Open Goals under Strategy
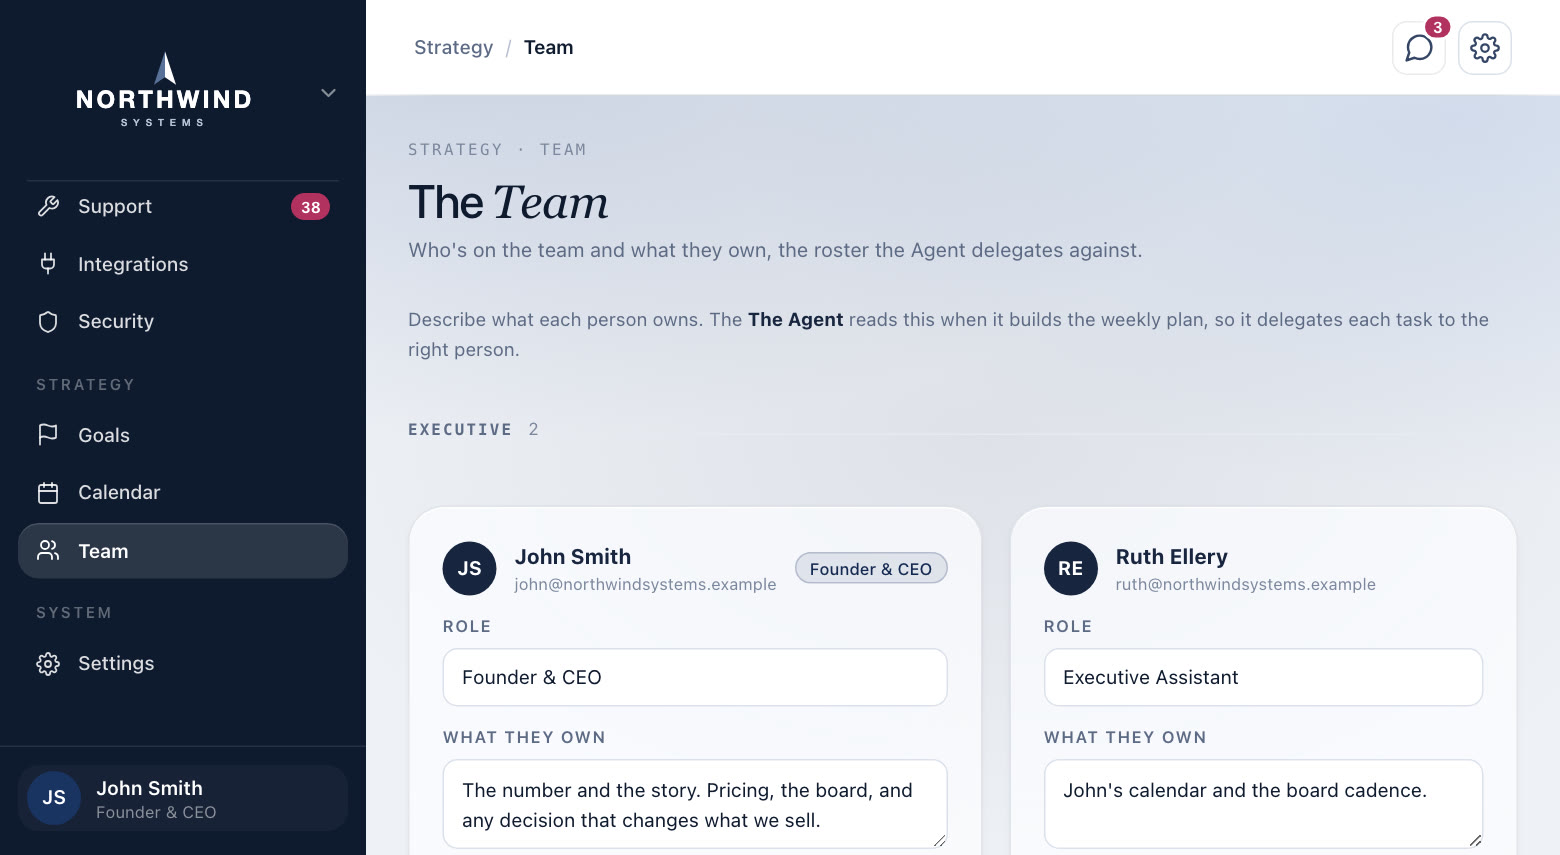 tap(183, 435)
